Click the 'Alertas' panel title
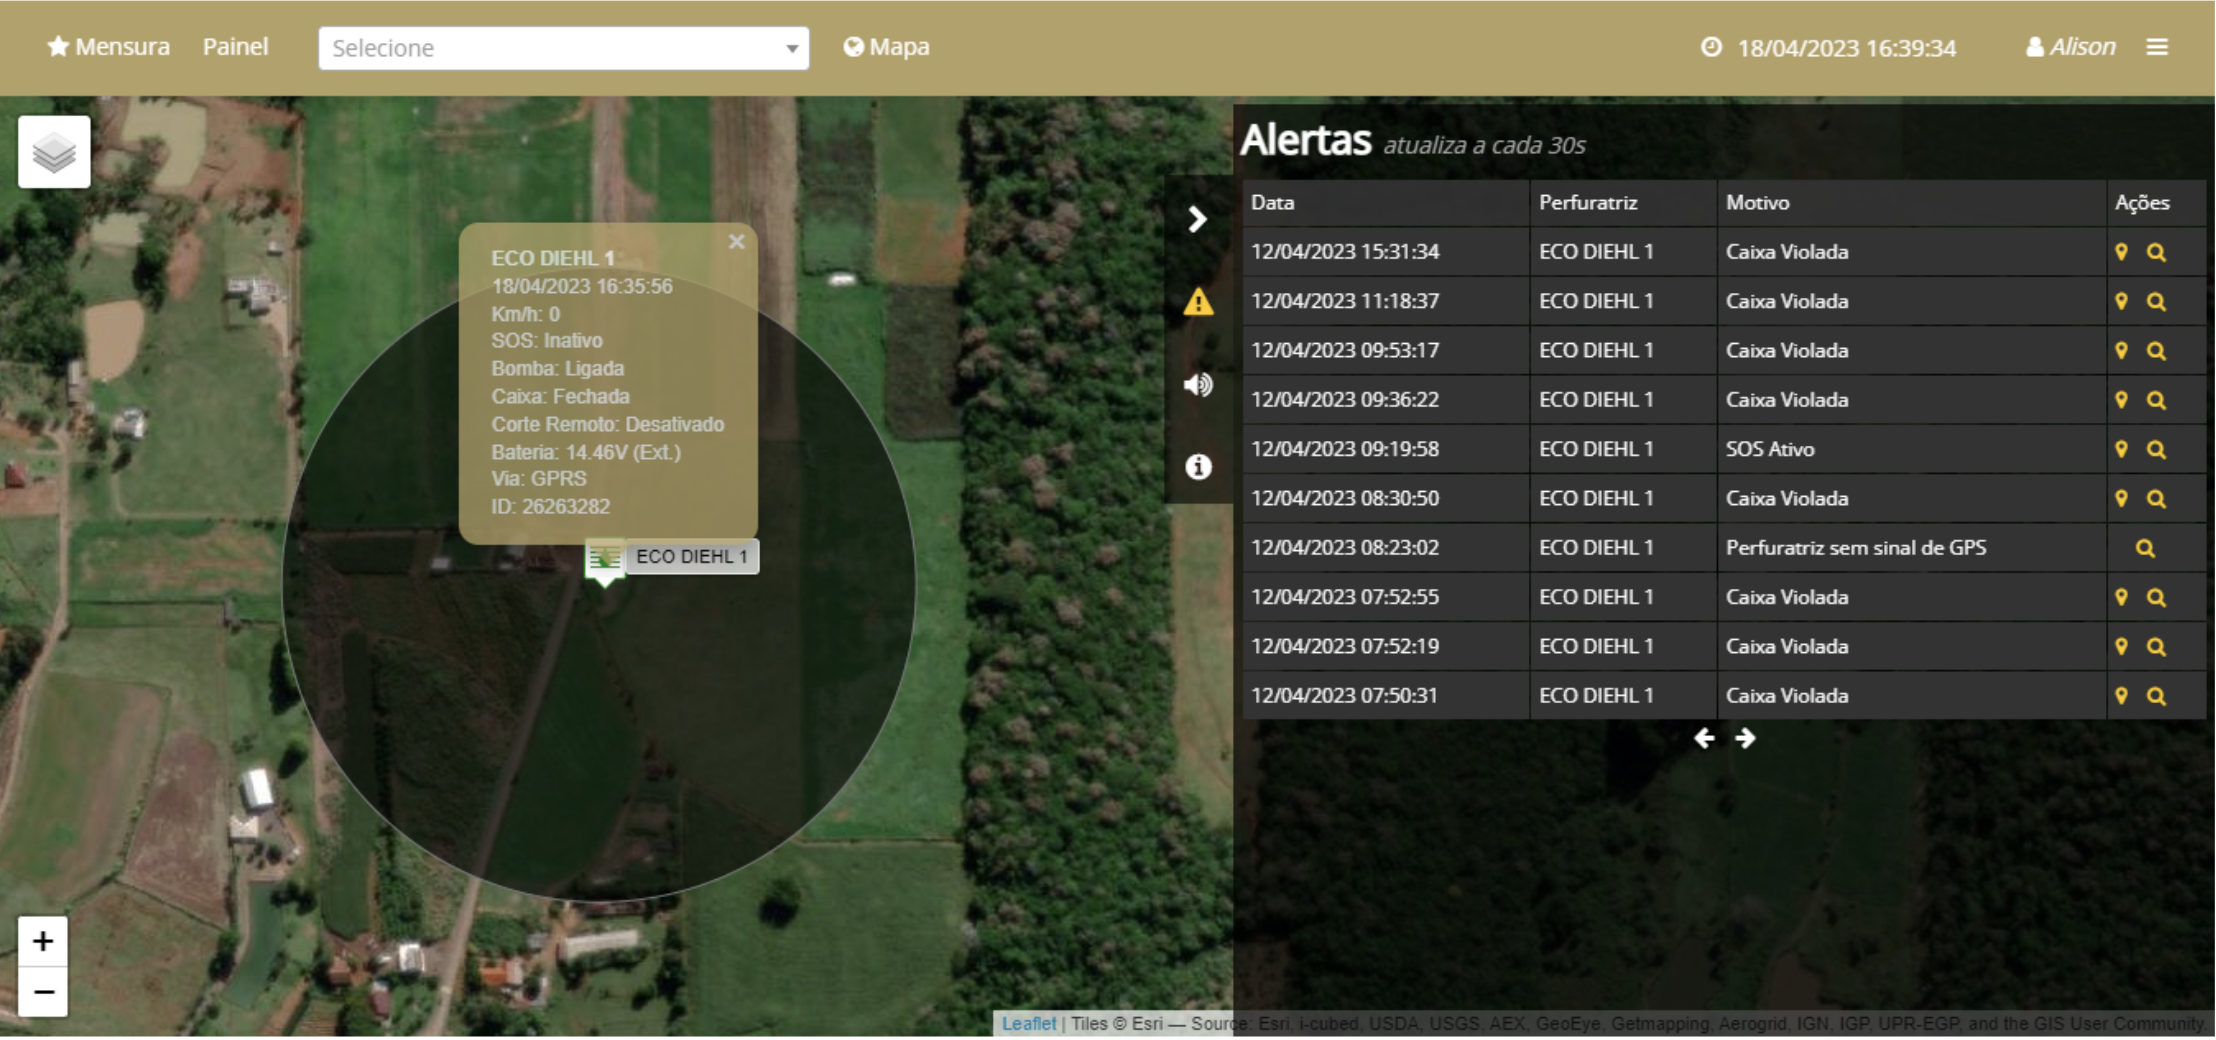This screenshot has height=1040, width=2216. (1305, 140)
